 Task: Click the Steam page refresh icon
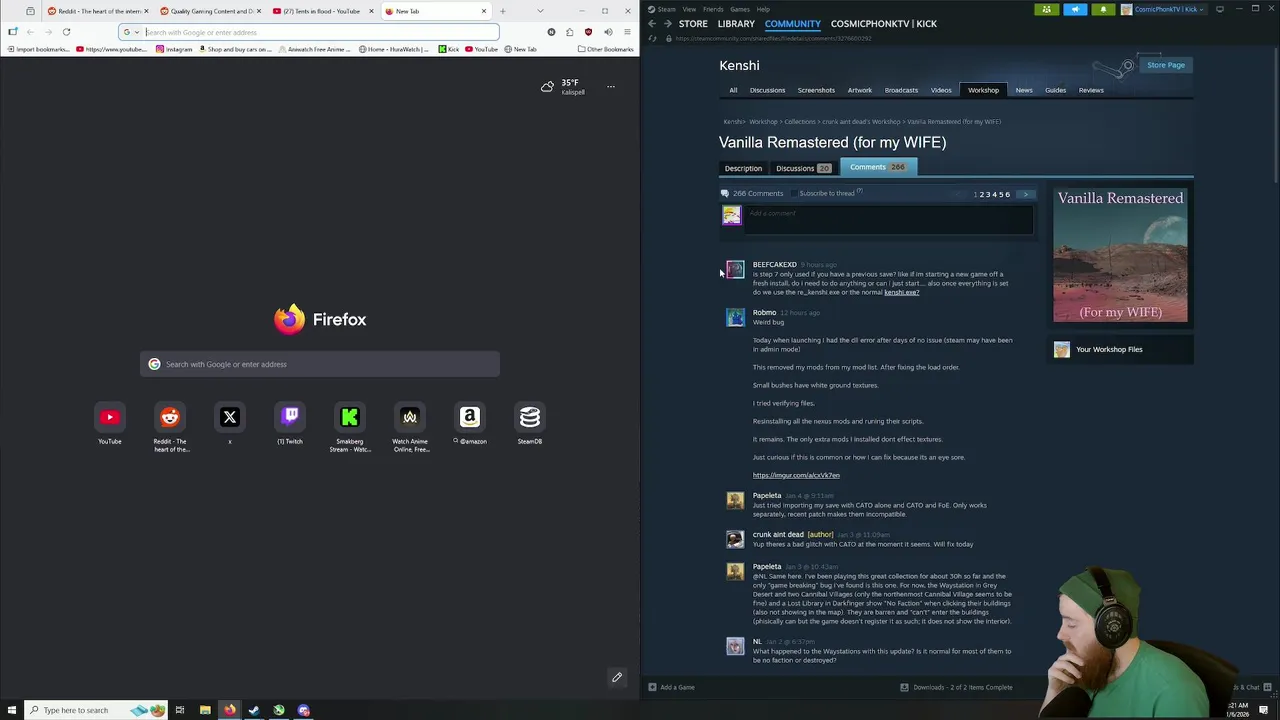point(652,38)
